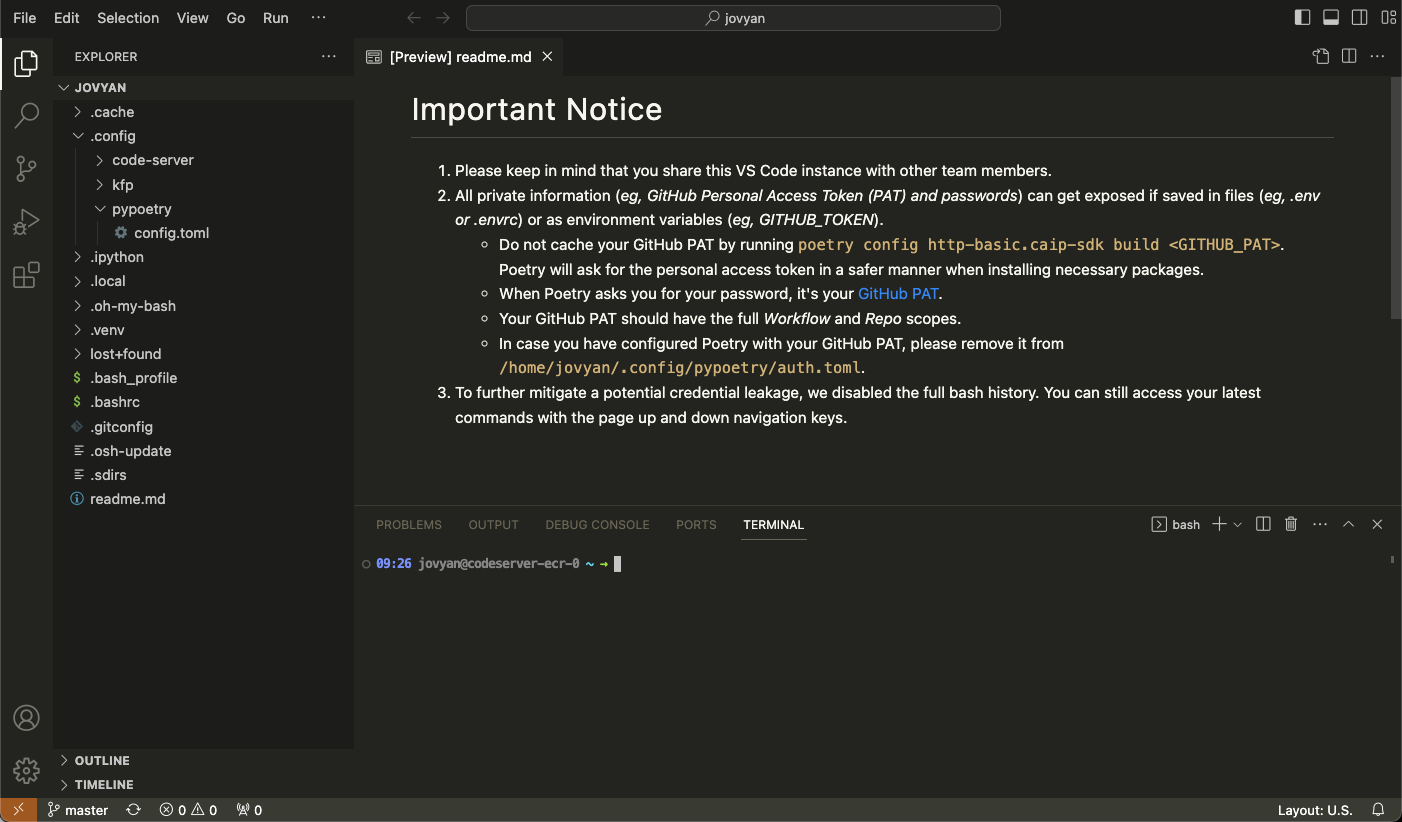Go forward with the right arrow

click(443, 18)
